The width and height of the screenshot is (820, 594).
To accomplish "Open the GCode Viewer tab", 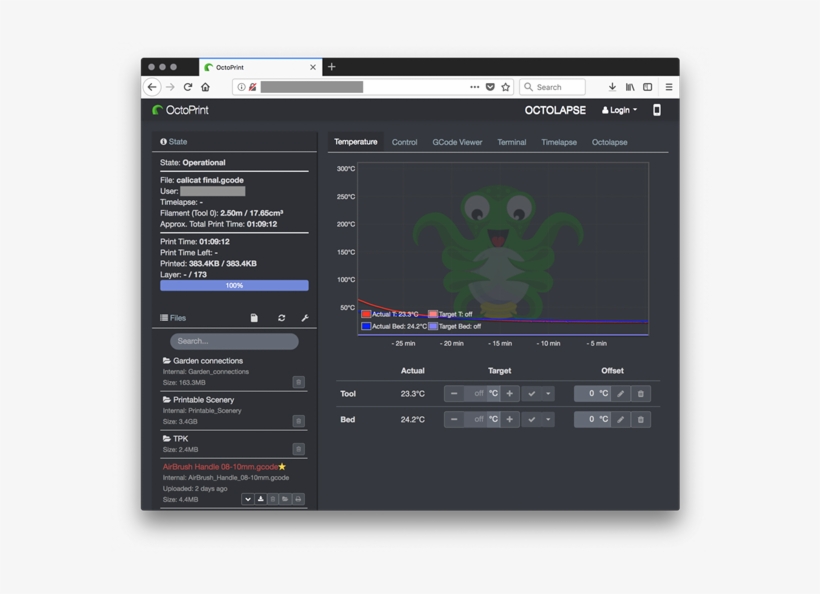I will click(x=457, y=142).
